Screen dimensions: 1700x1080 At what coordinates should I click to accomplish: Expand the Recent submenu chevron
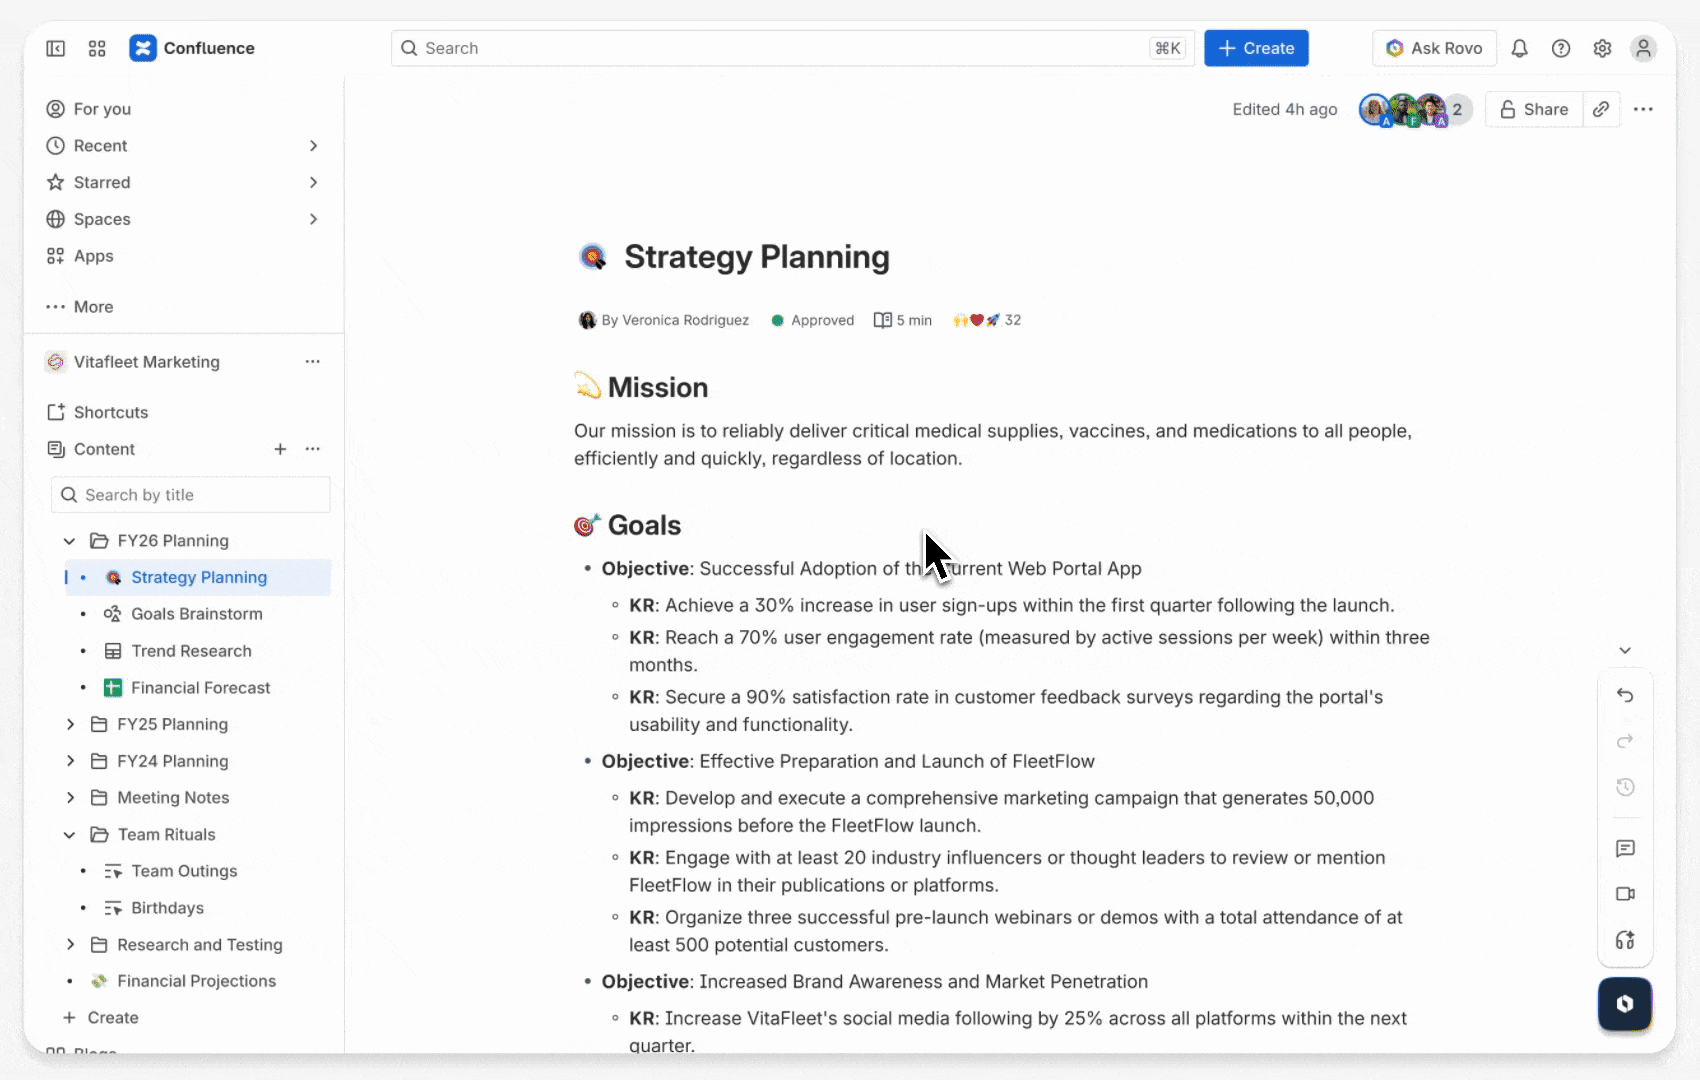coord(313,146)
